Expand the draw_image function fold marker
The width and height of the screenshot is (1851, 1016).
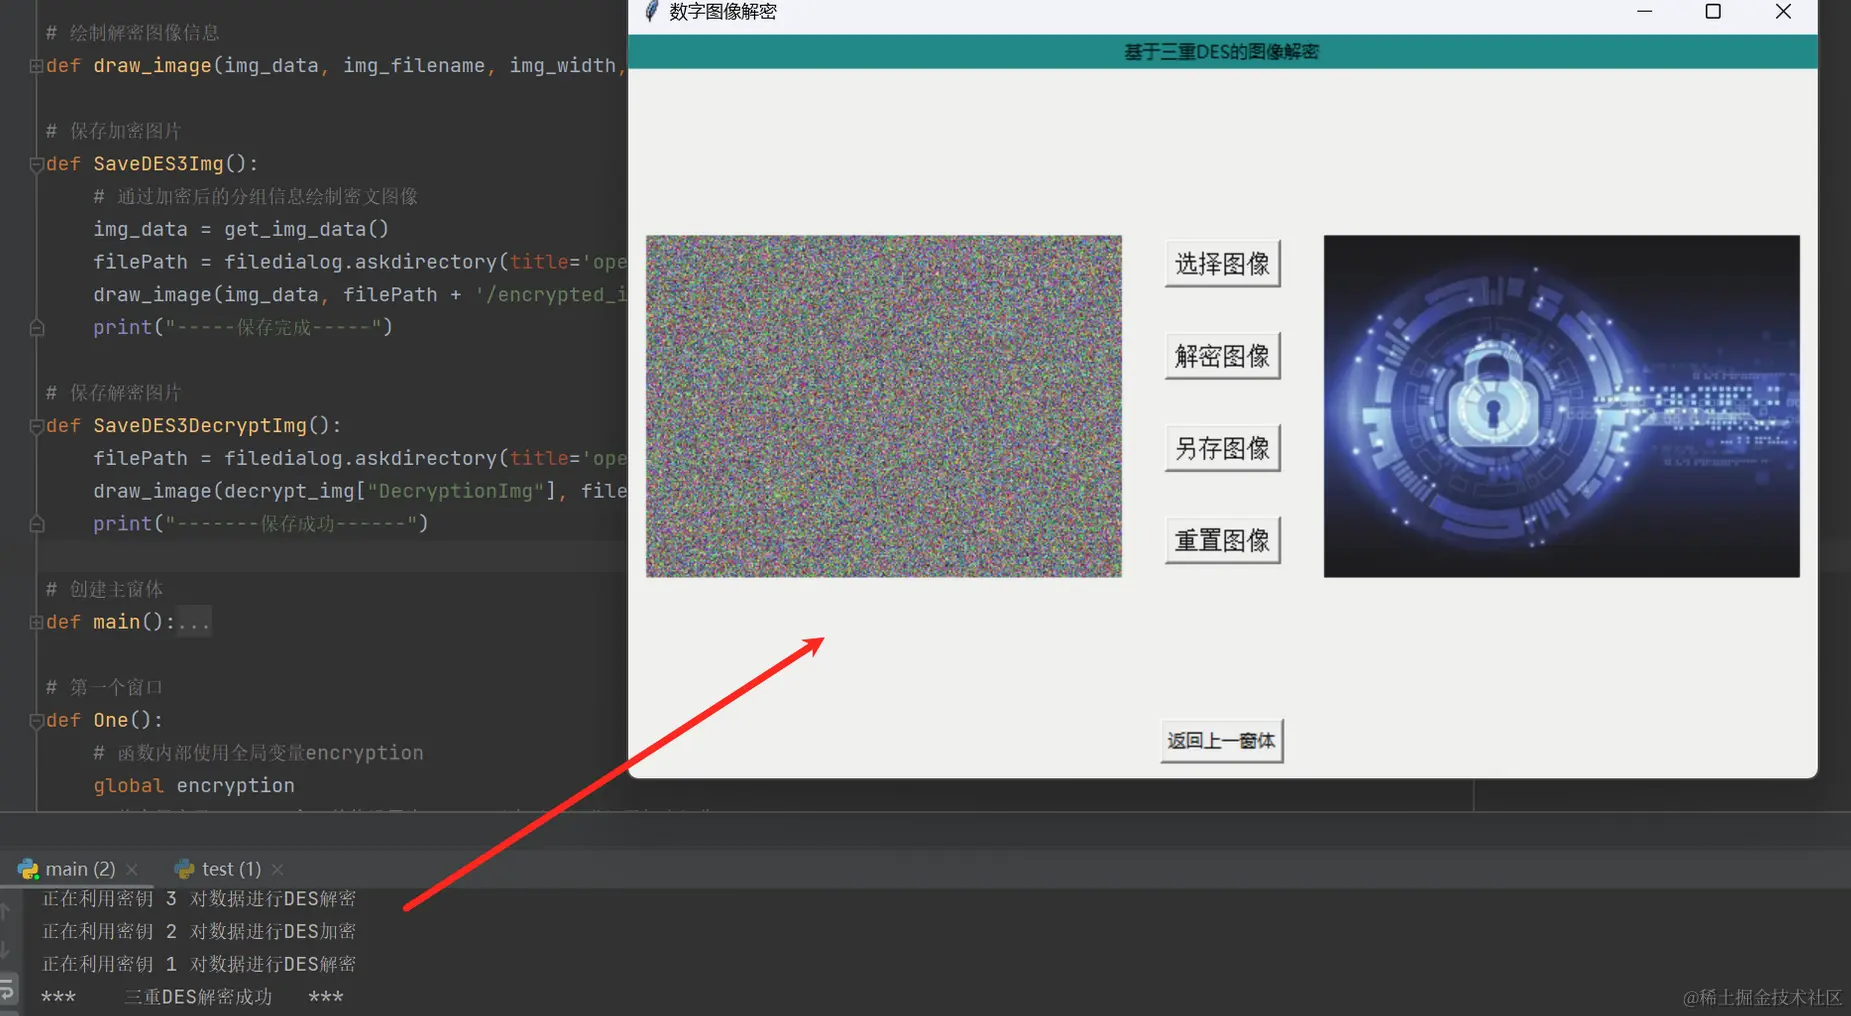36,65
